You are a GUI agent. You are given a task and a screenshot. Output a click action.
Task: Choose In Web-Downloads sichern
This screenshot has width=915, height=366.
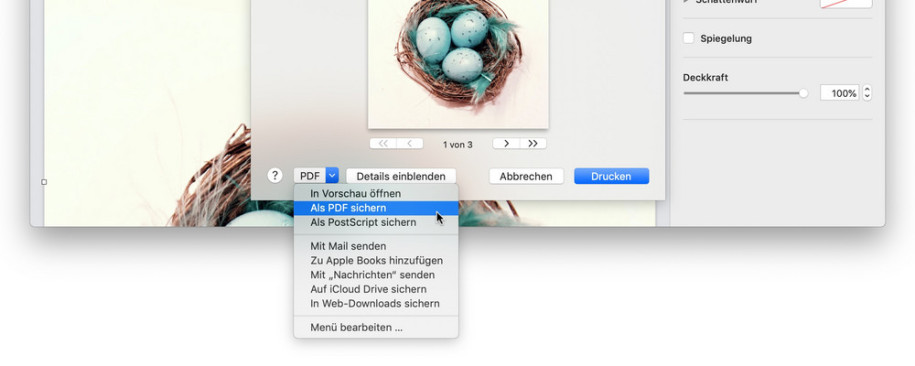coord(376,304)
